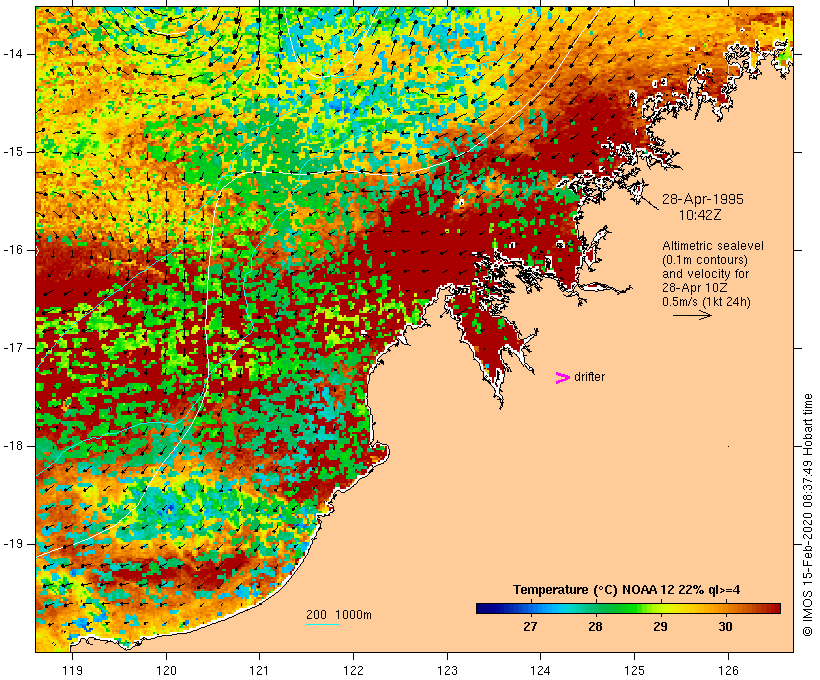Click colorbar label 28
820x680 pixels.
point(595,627)
